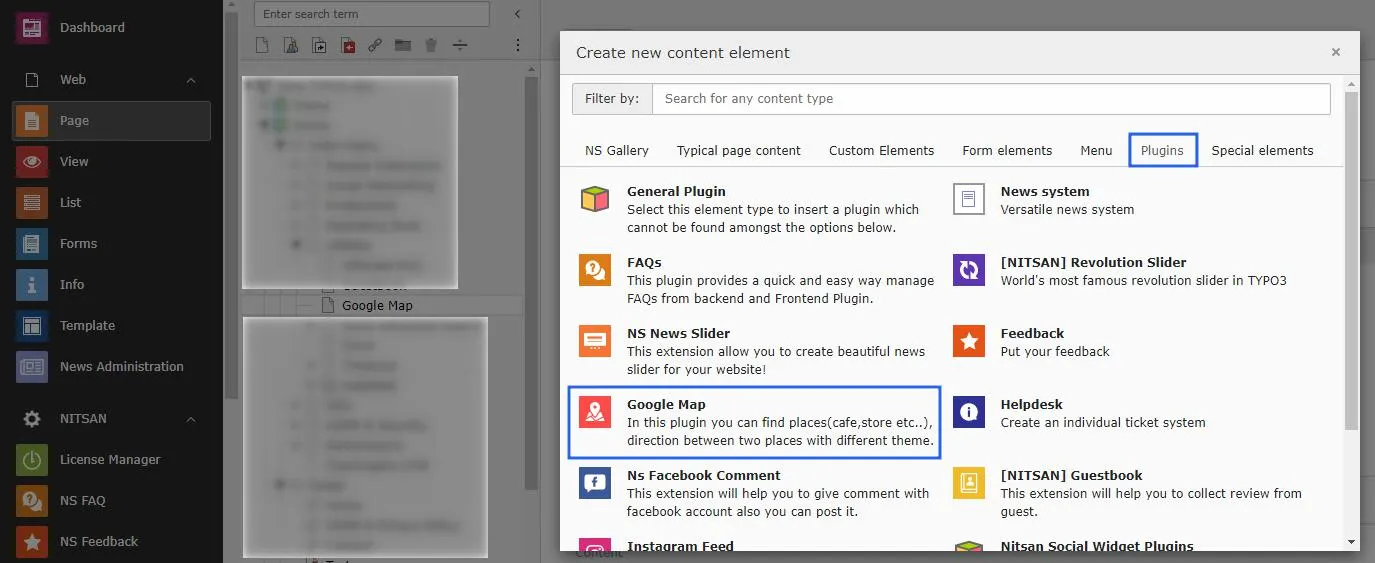This screenshot has width=1375, height=563.
Task: Open the Forms module
Action: (111, 243)
